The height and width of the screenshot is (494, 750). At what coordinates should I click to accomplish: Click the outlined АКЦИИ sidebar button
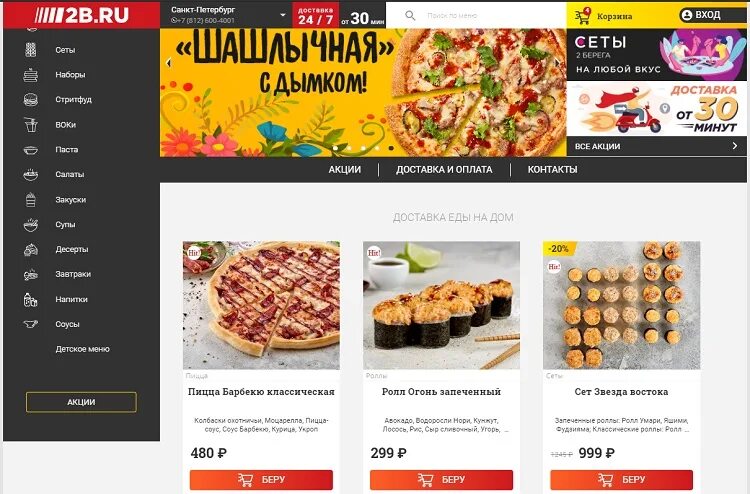tap(81, 402)
